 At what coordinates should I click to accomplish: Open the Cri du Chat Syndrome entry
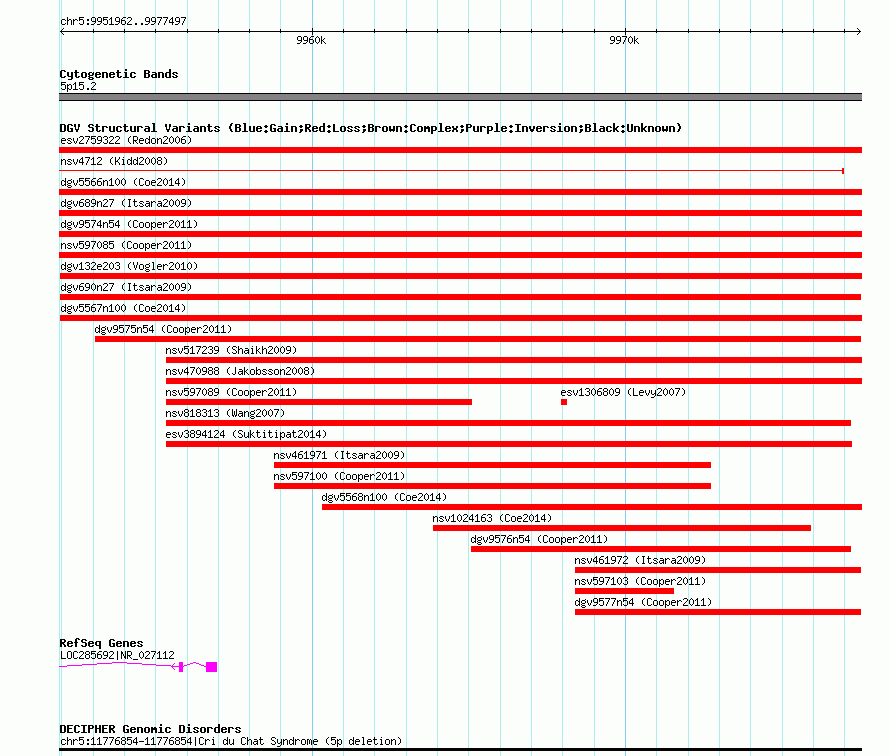point(231,741)
